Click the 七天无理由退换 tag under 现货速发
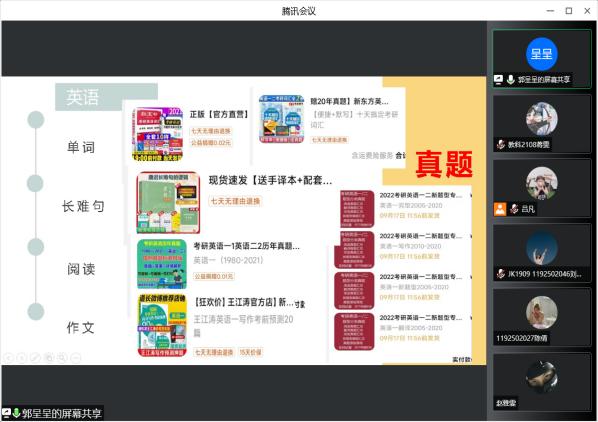 click(235, 201)
